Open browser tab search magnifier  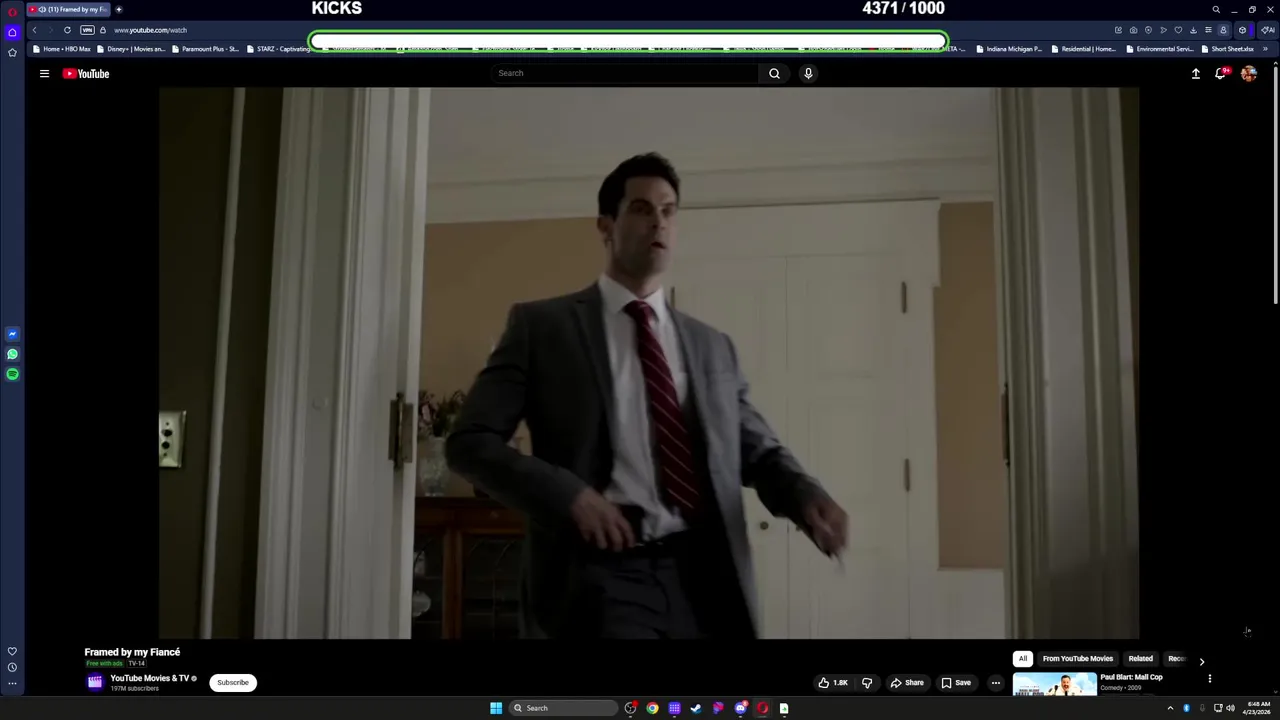pyautogui.click(x=1216, y=10)
